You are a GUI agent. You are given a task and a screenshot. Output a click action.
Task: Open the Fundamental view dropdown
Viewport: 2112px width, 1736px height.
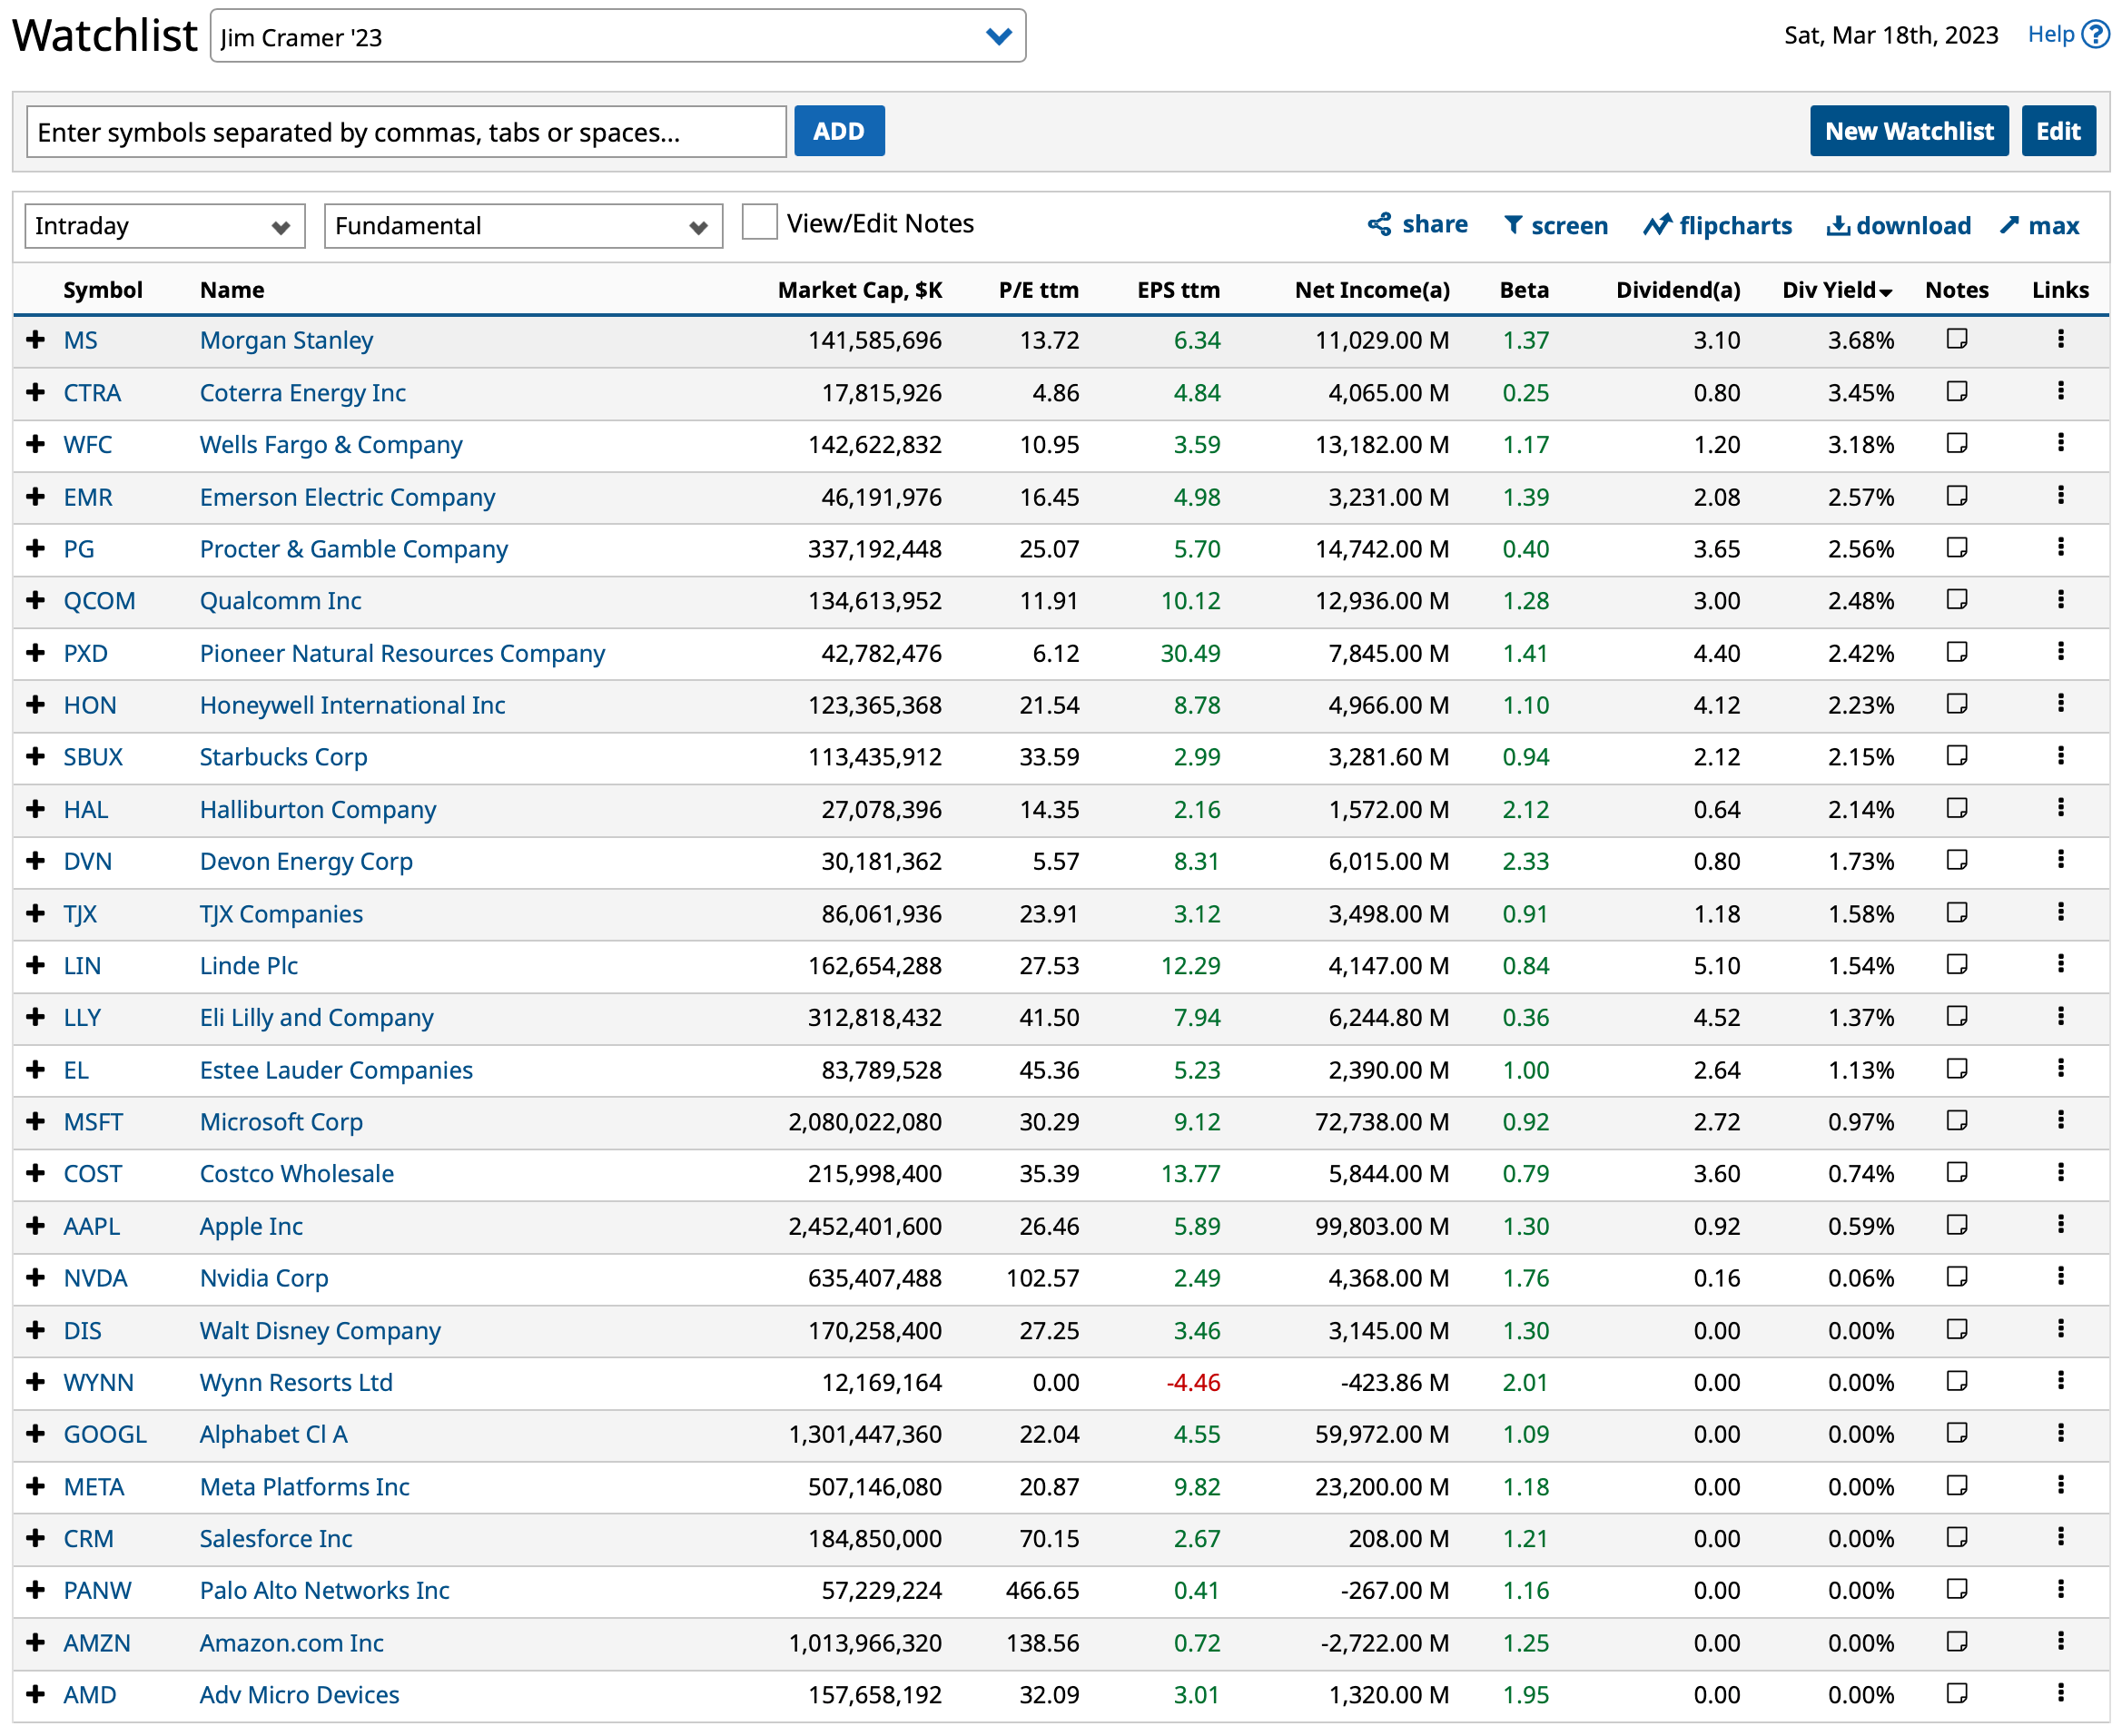[x=523, y=226]
